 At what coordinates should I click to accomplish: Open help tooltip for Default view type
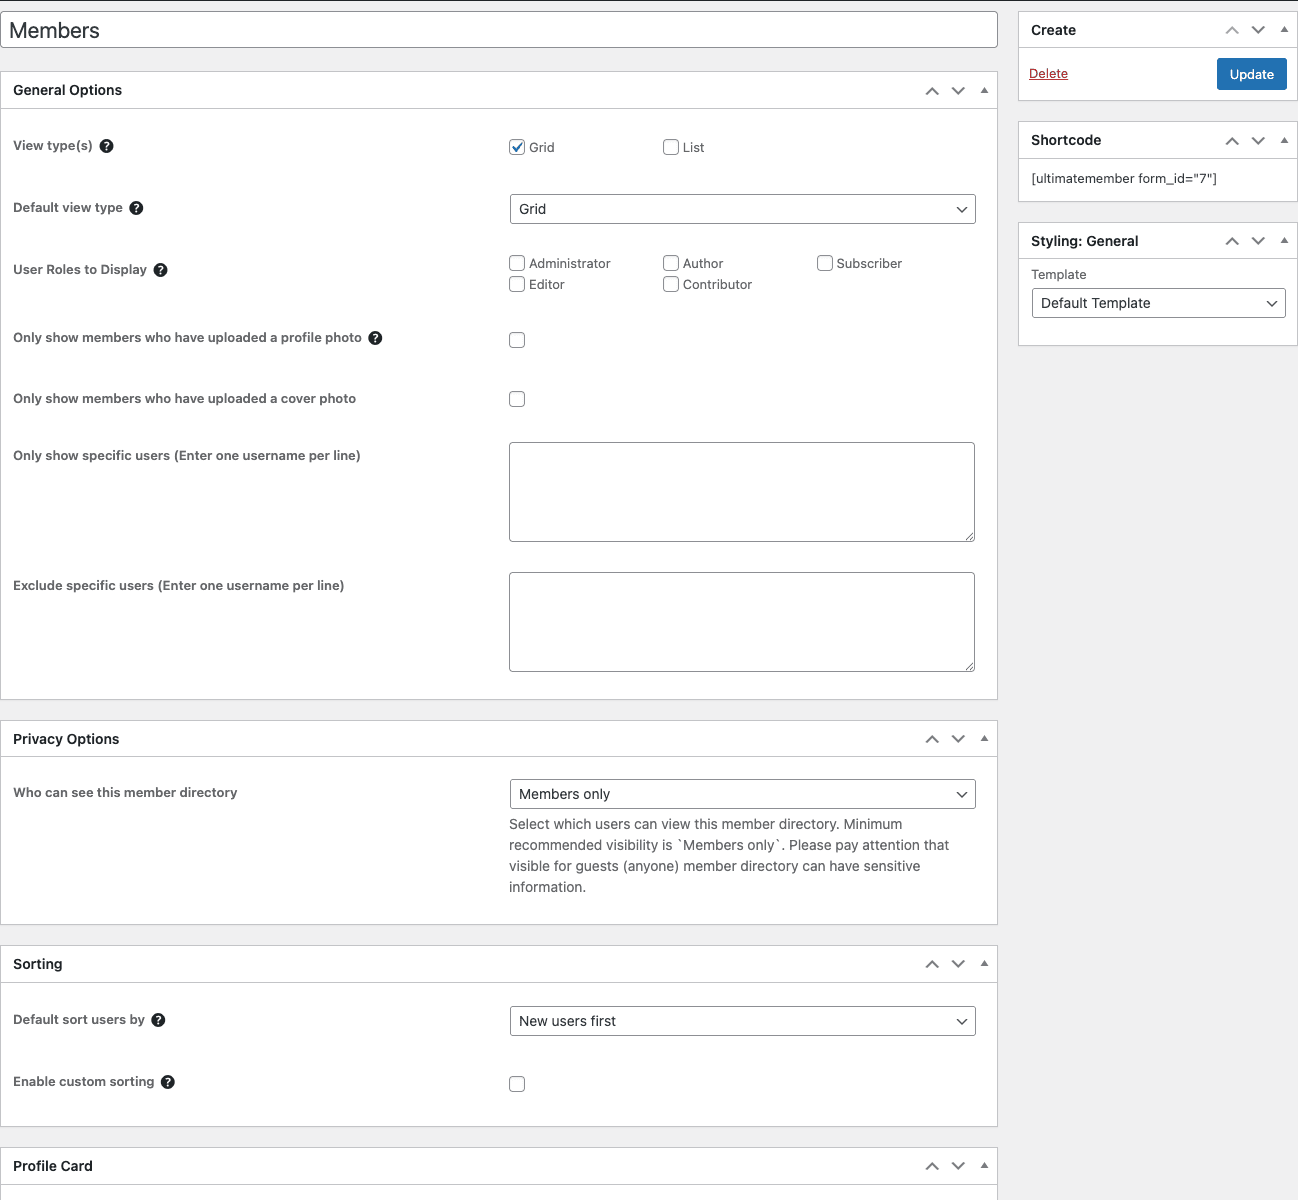coord(136,208)
